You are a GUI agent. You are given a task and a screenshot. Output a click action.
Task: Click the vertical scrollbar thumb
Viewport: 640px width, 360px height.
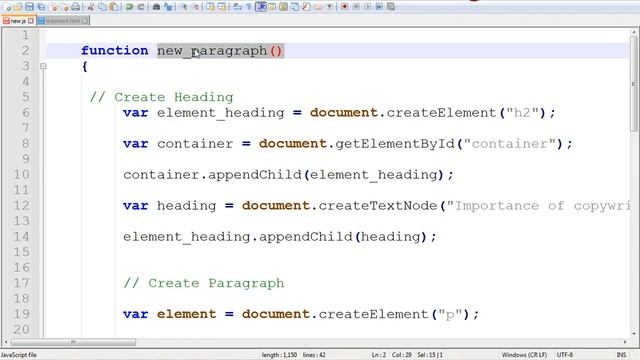(633, 84)
